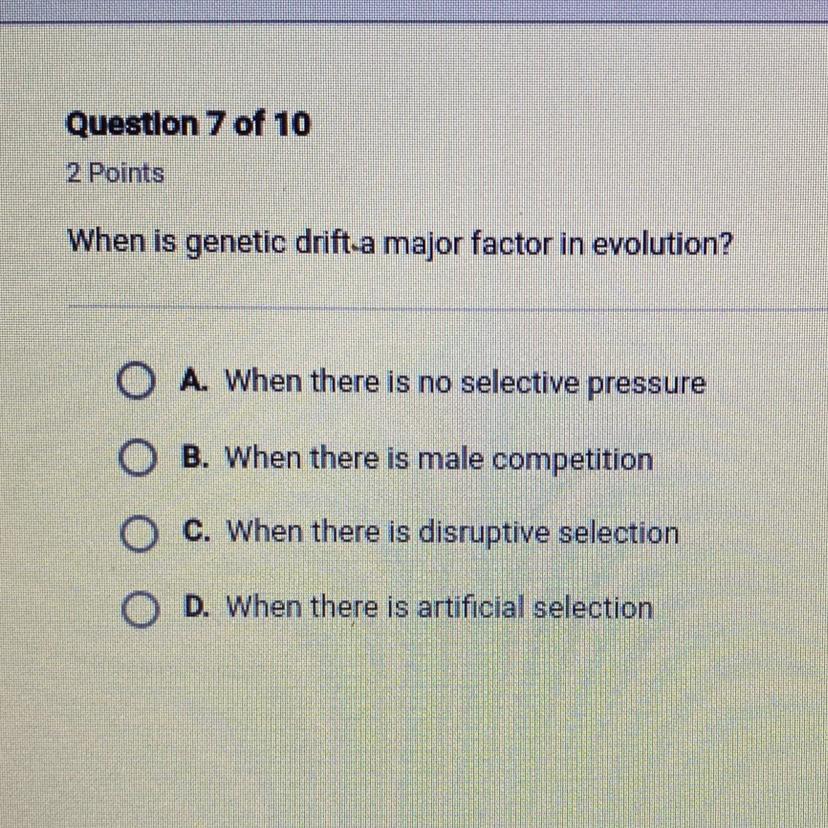Mark radio button for option D

click(x=139, y=610)
